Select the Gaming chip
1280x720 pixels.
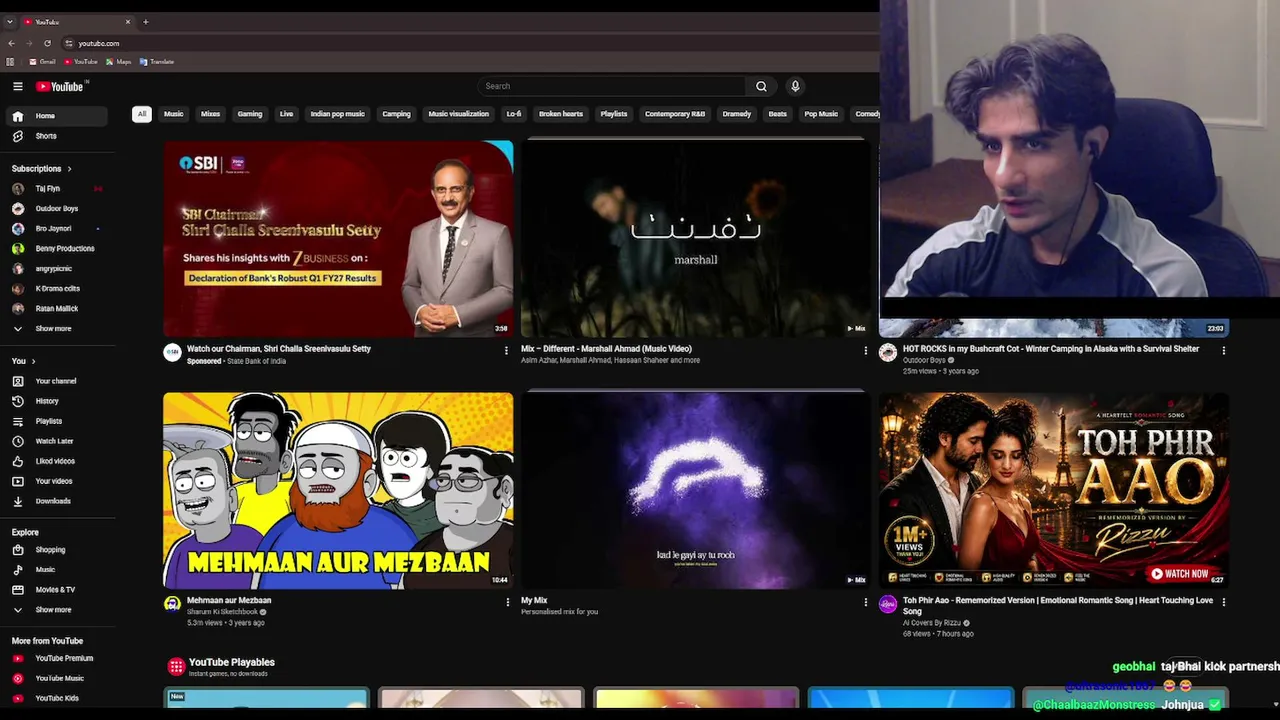click(x=250, y=114)
